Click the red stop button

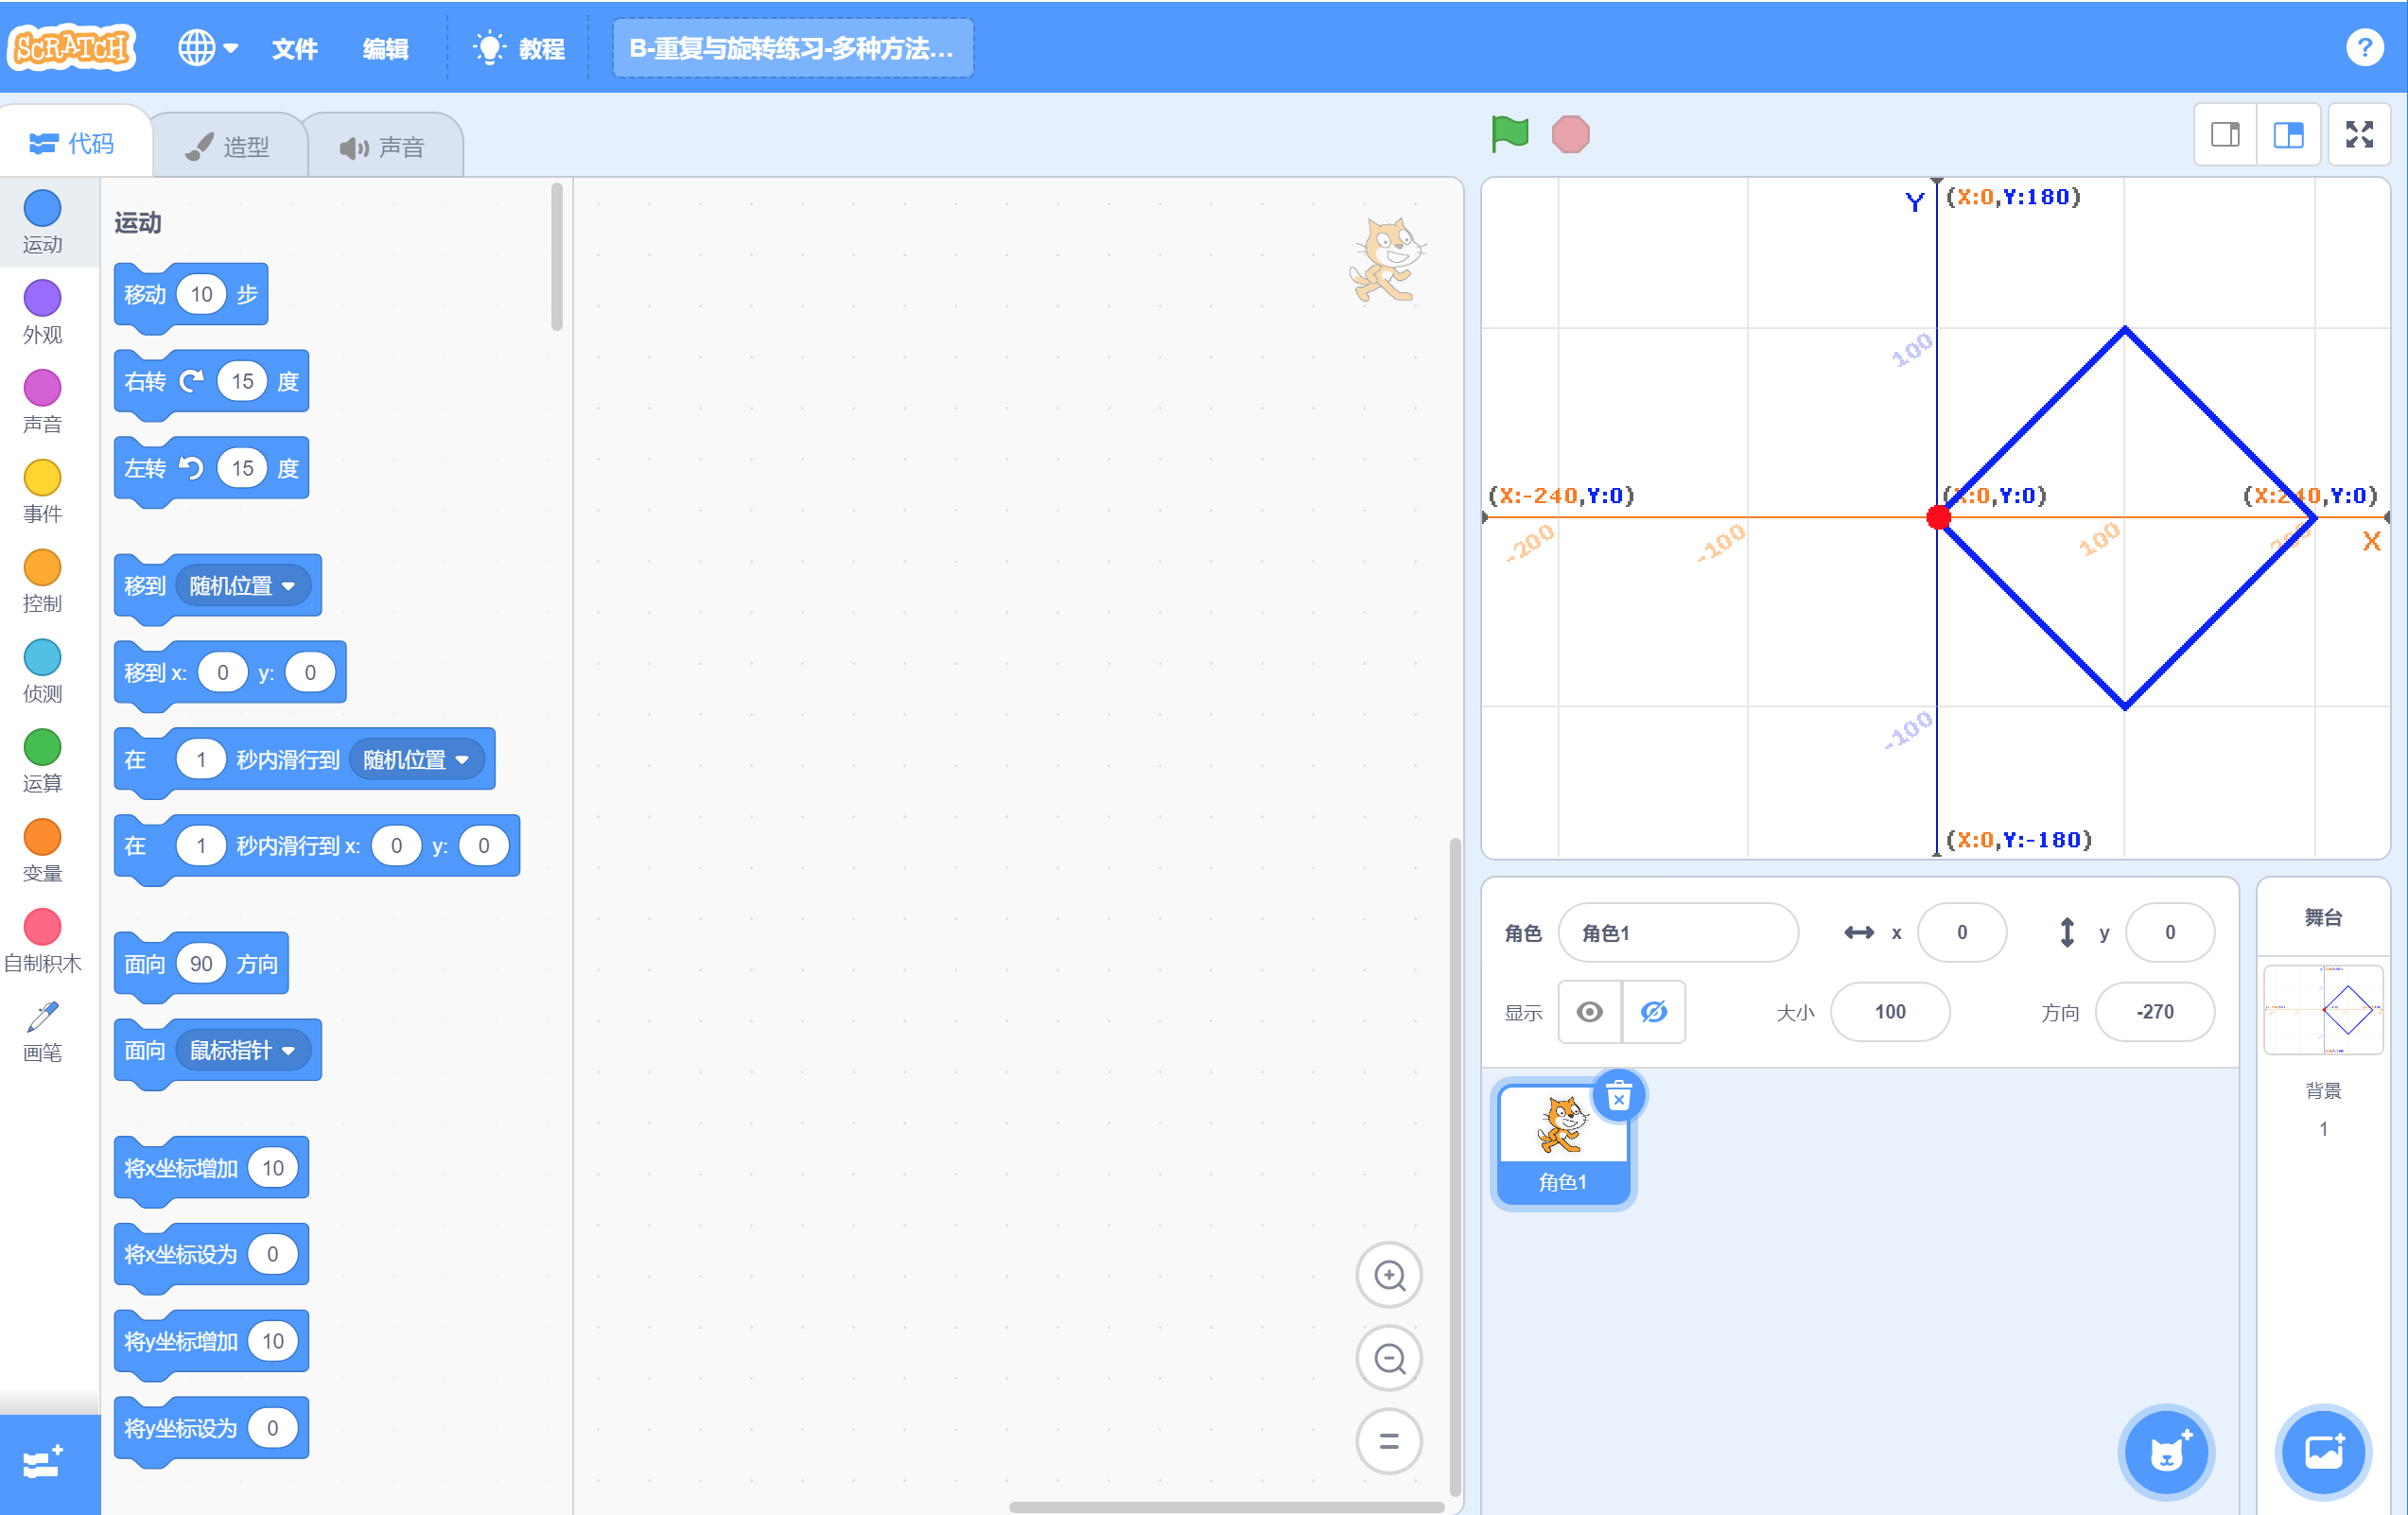1570,134
